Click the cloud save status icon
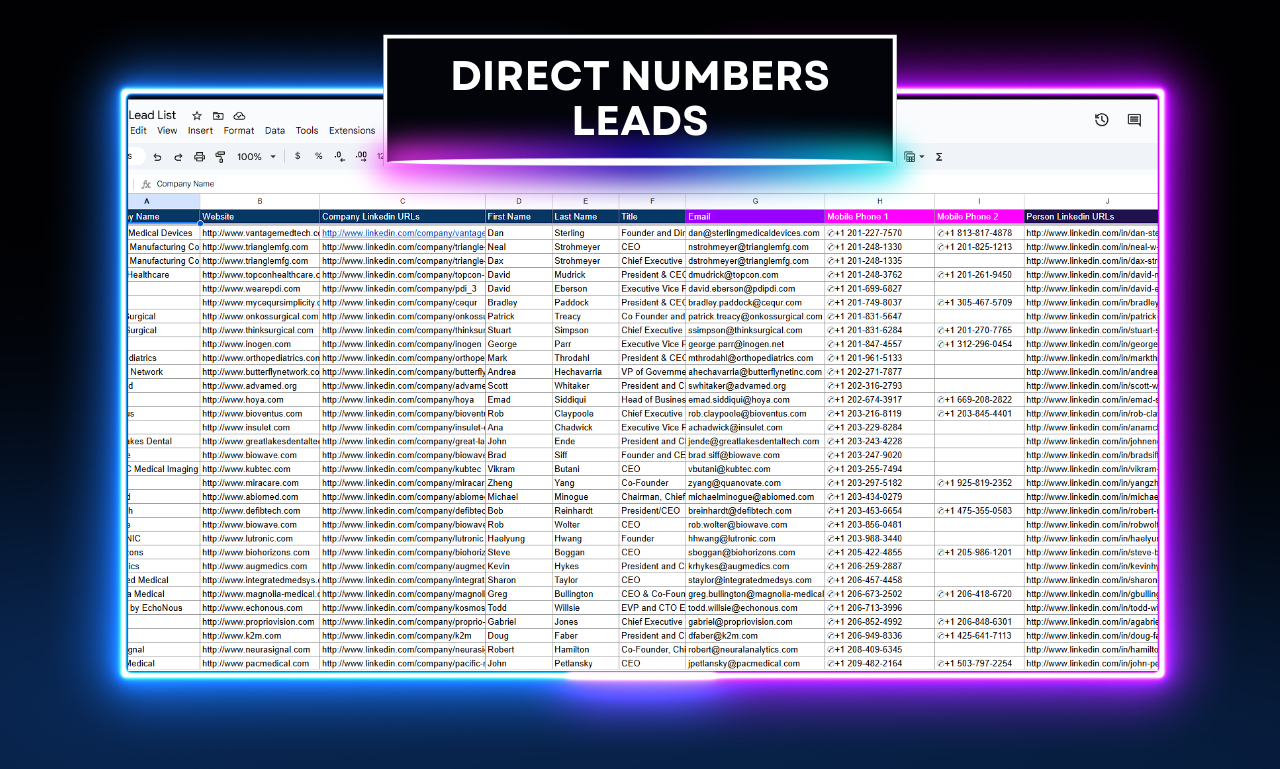 (x=239, y=116)
